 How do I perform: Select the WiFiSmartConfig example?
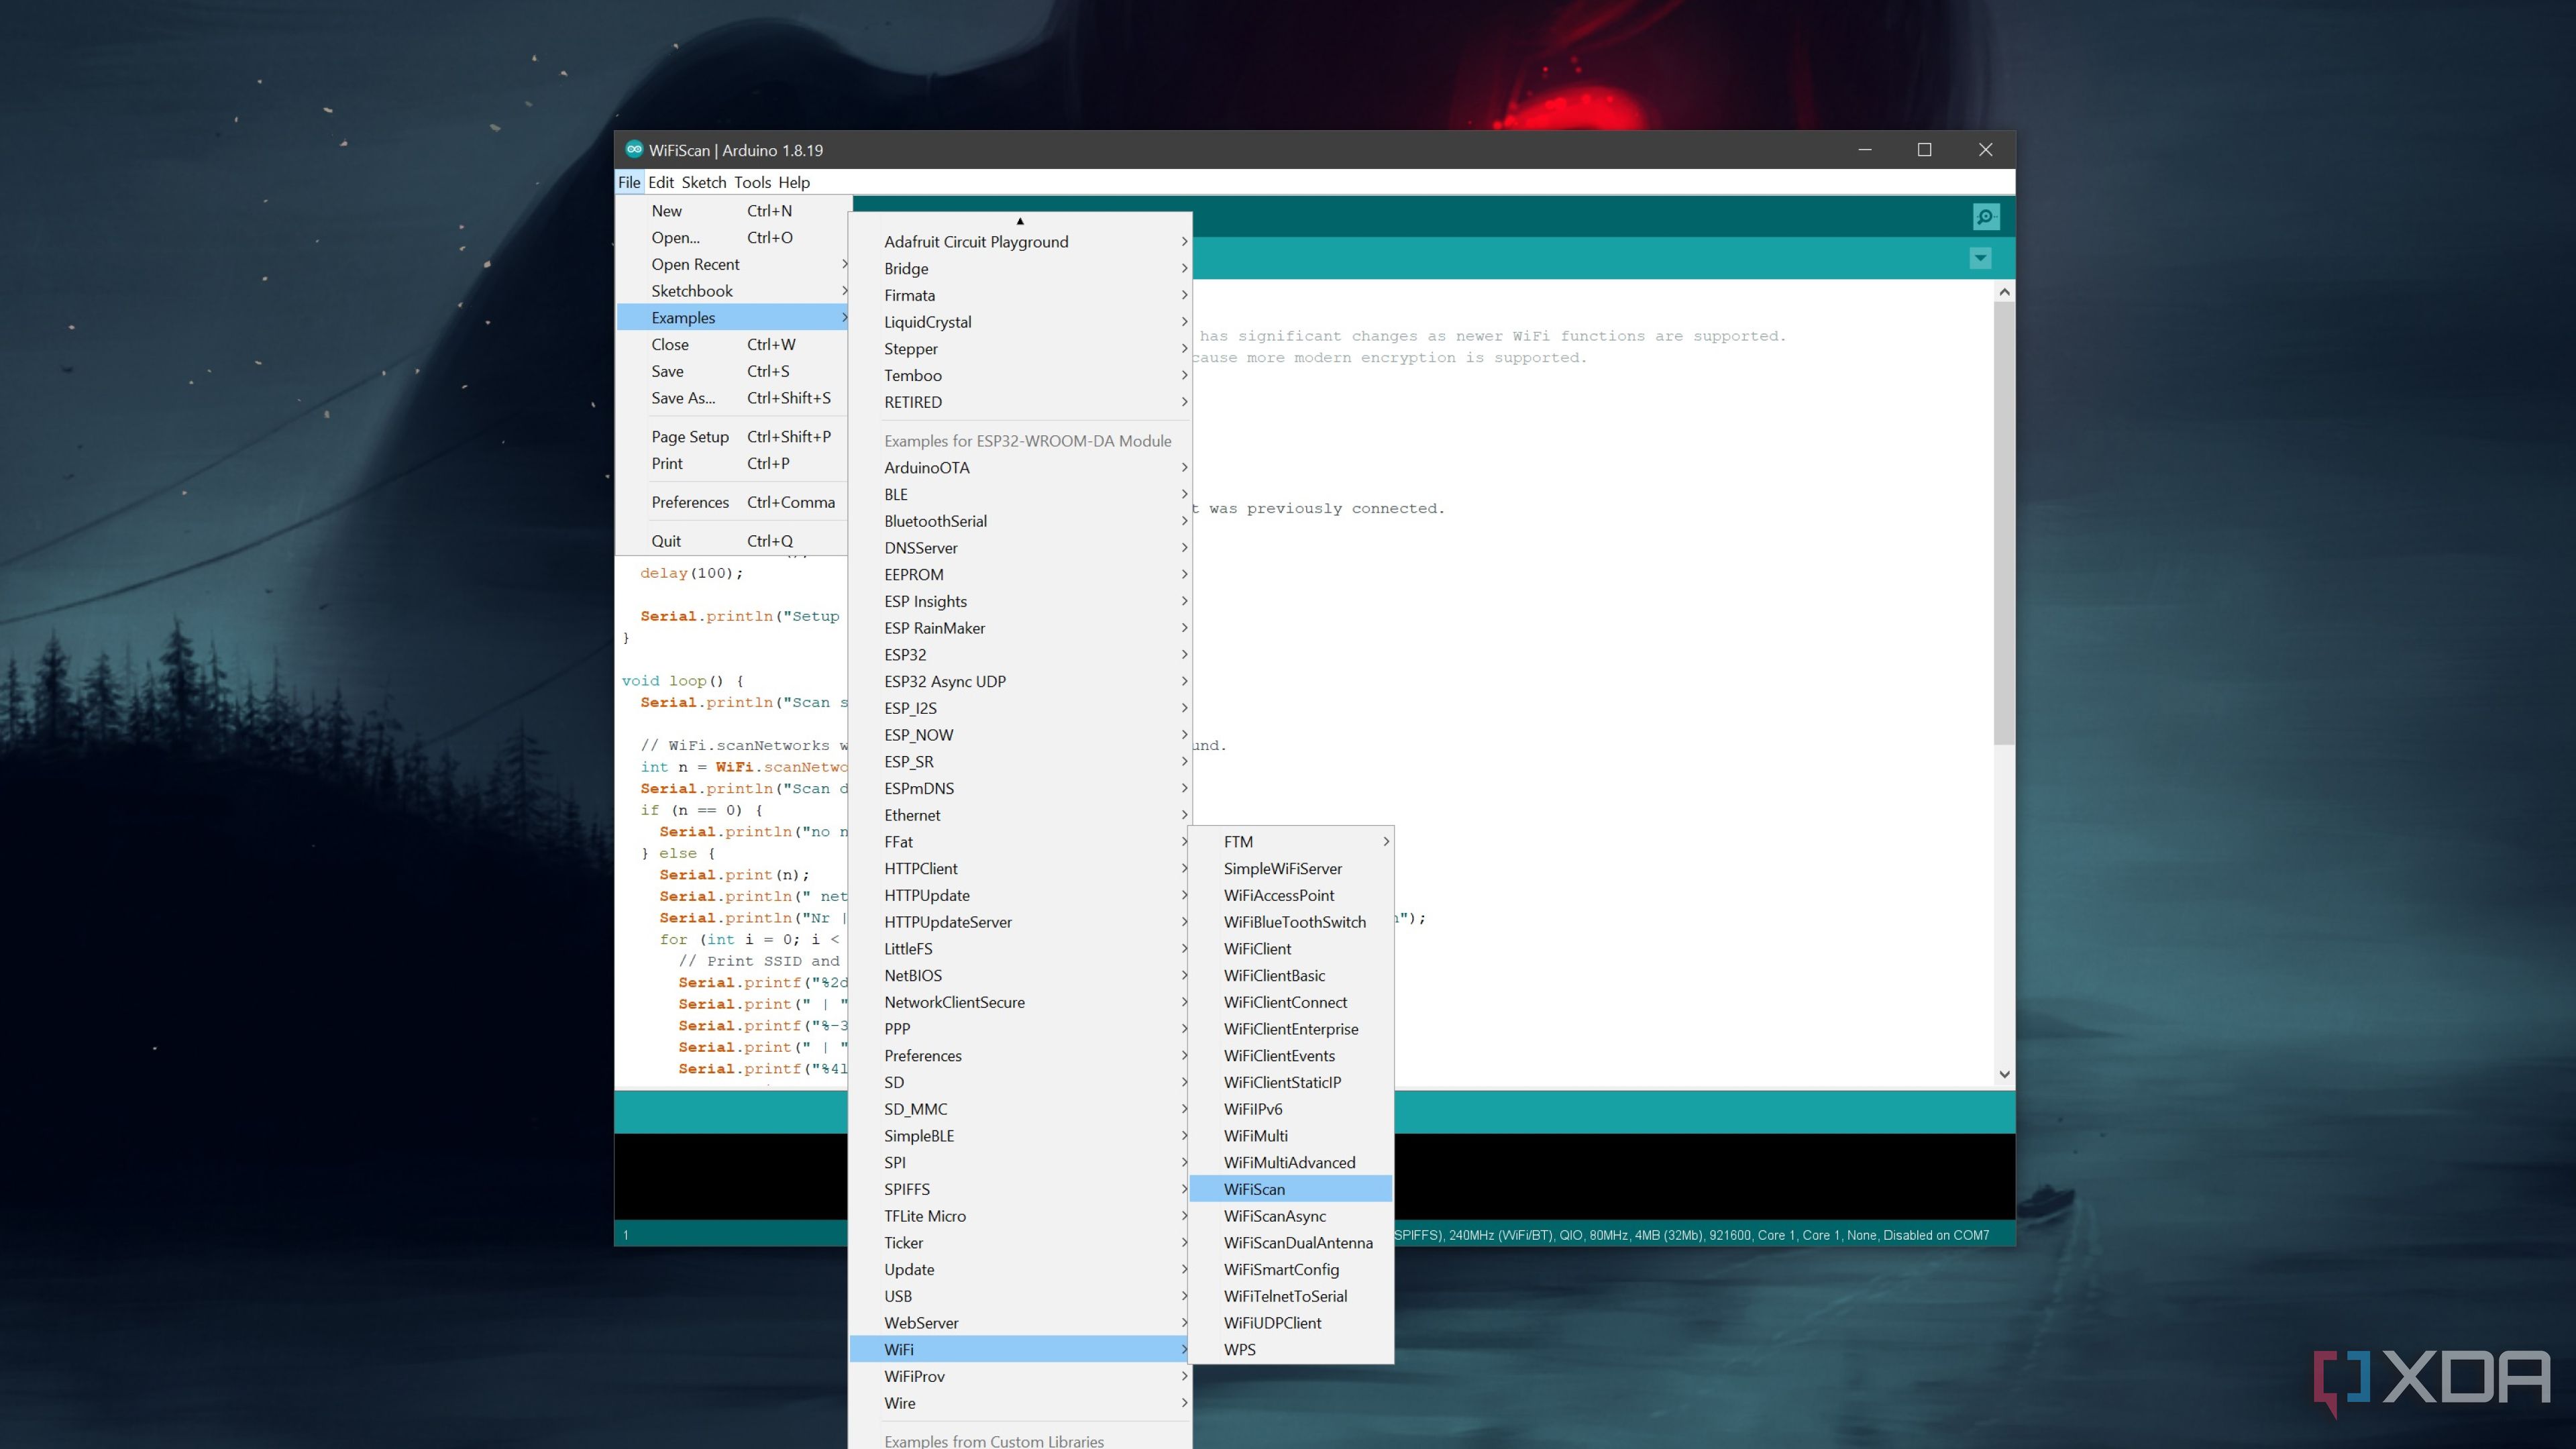click(1291, 1270)
